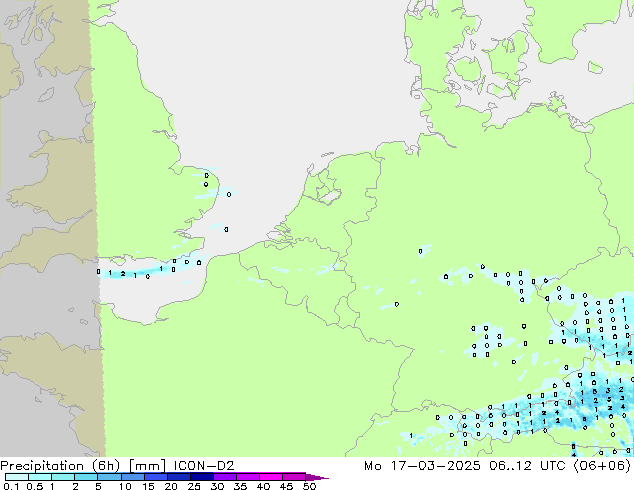Click the legend scale label '45'
The image size is (634, 490).
[x=286, y=486]
